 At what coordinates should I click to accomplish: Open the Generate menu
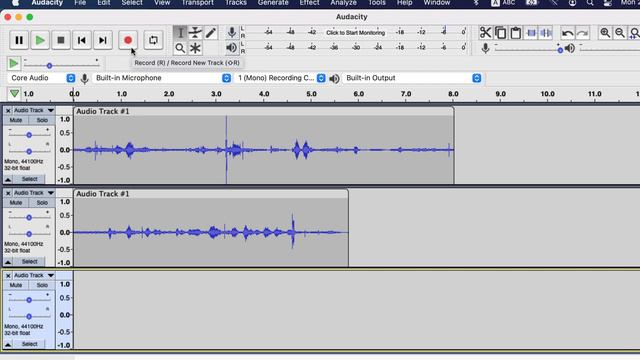[273, 3]
